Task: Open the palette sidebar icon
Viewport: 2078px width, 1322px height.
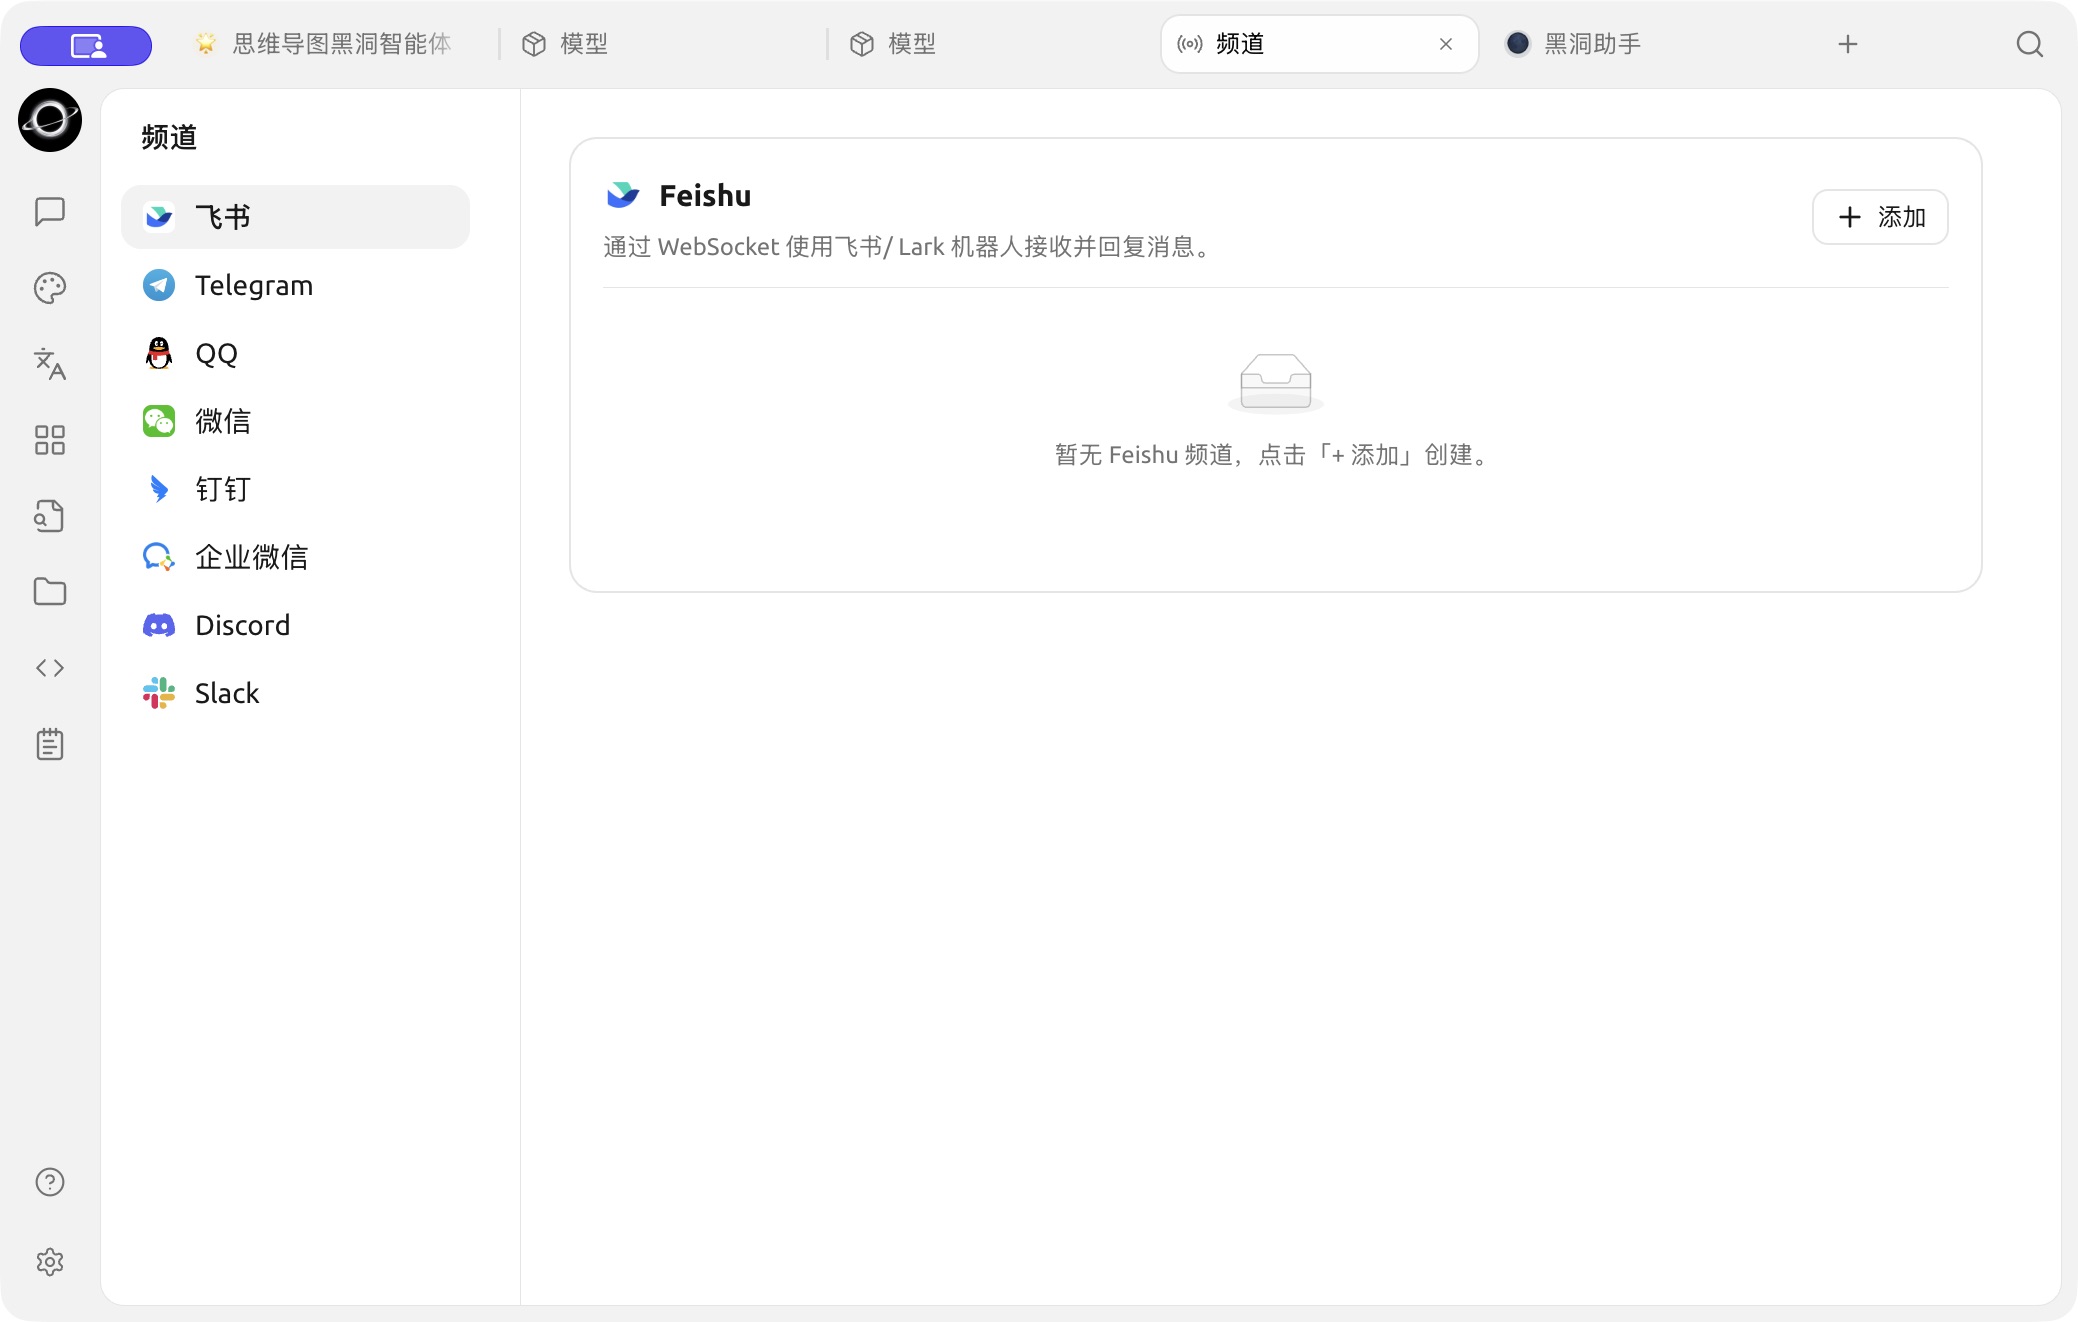Action: 50,288
